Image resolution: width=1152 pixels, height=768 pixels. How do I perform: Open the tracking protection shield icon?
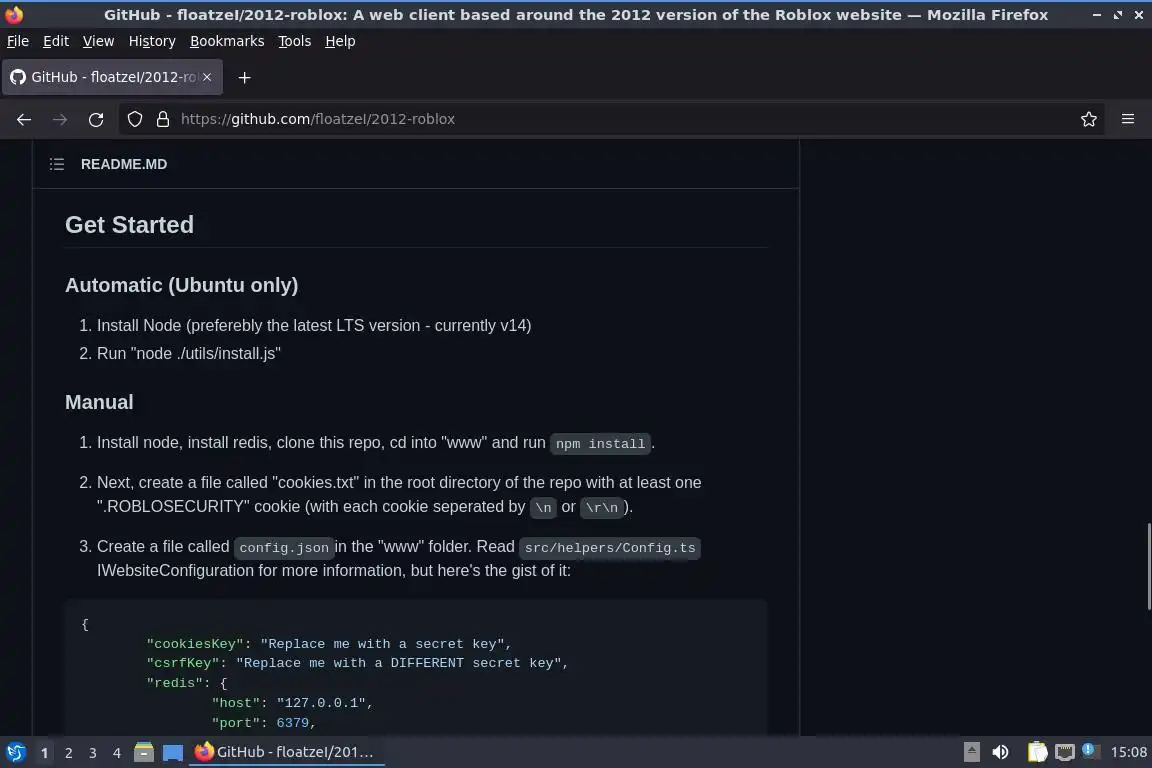[x=134, y=119]
